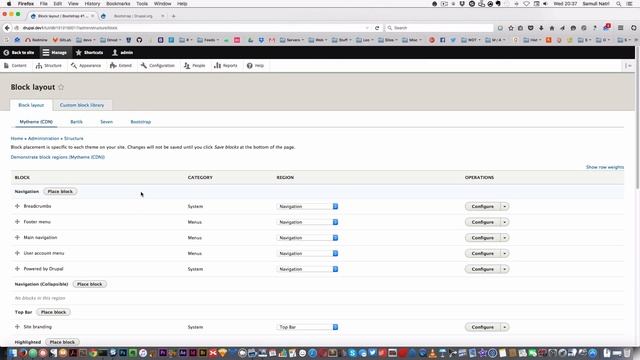Viewport: 640px width, 360px height.
Task: Open the Firefox downloads arrow icon
Action: tap(541, 28)
